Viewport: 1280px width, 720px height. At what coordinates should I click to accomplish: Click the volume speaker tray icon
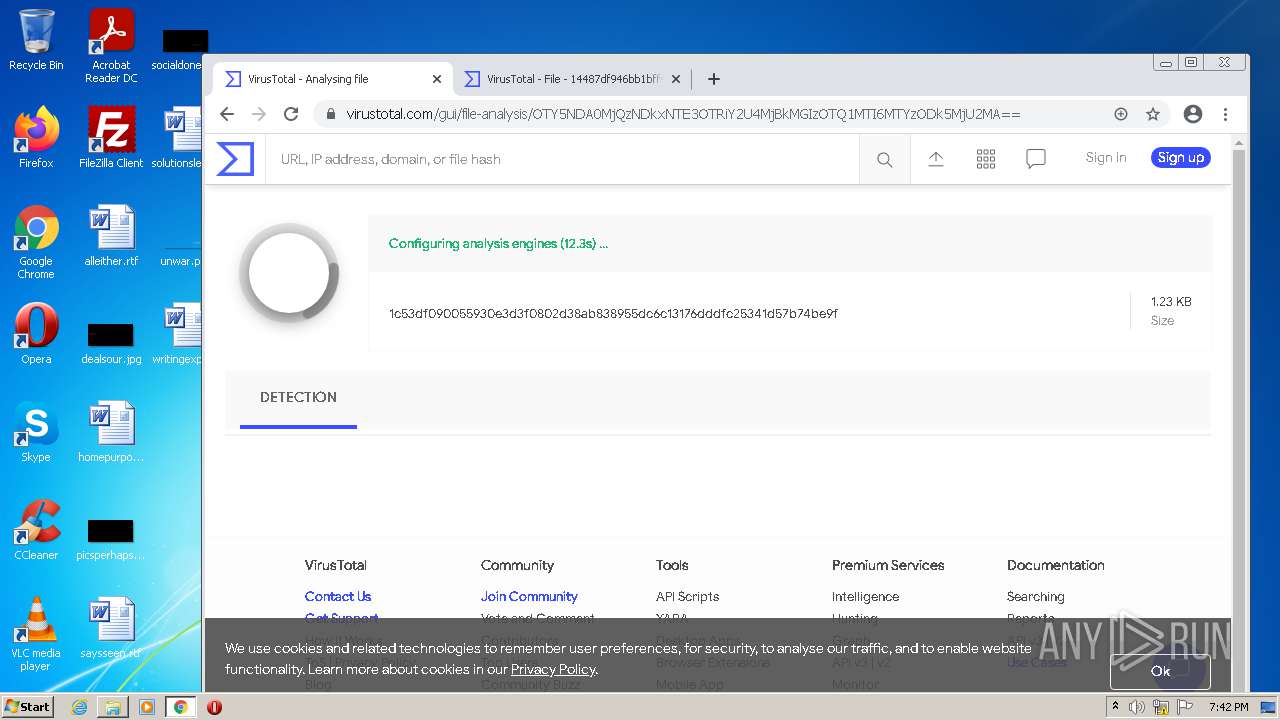(x=1137, y=707)
